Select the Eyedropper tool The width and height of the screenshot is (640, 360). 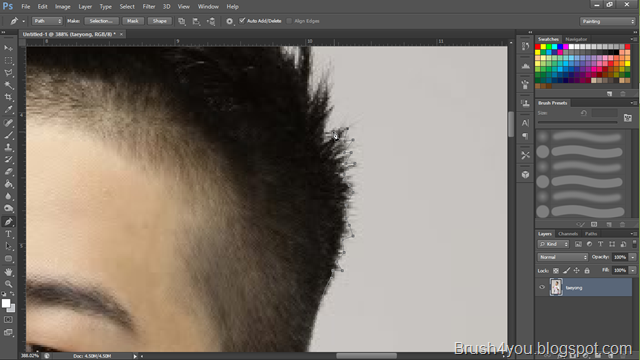point(8,109)
